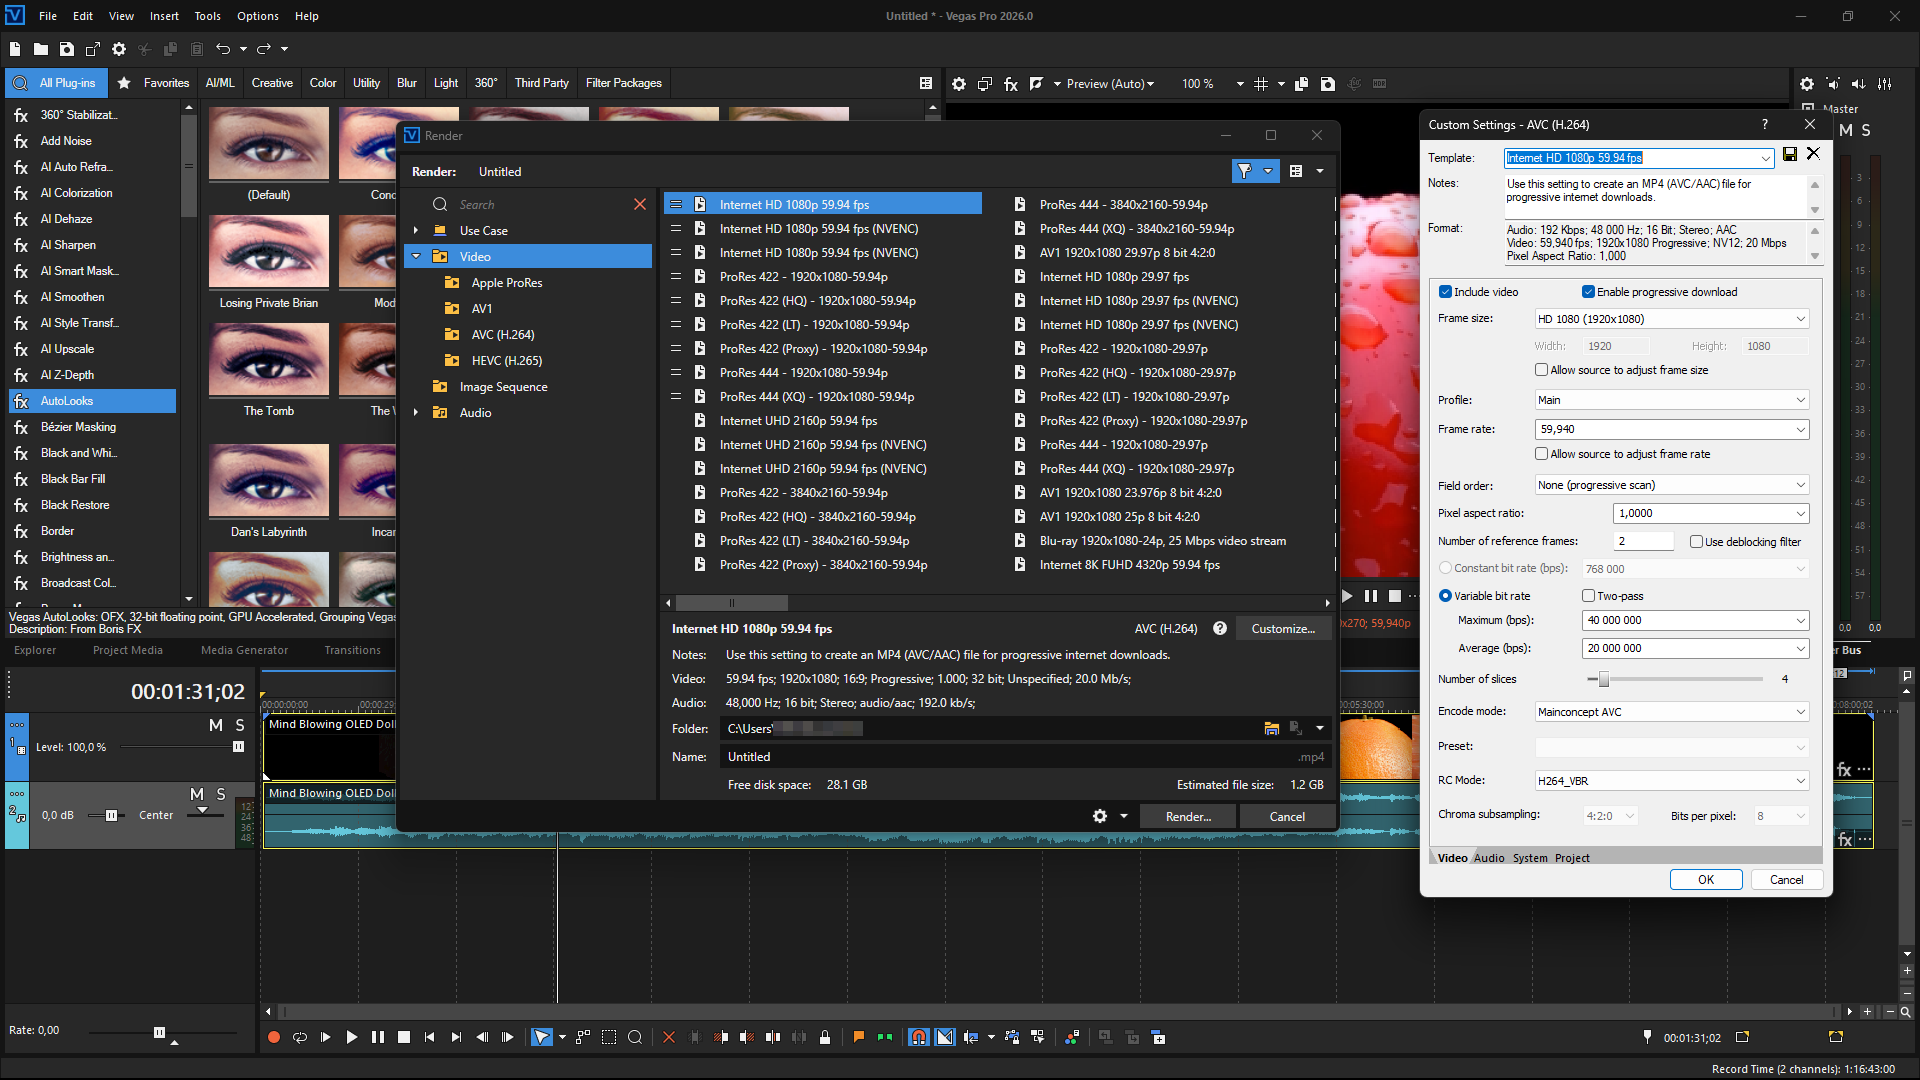This screenshot has height=1080, width=1920.
Task: Open the Insert menu
Action: 164,16
